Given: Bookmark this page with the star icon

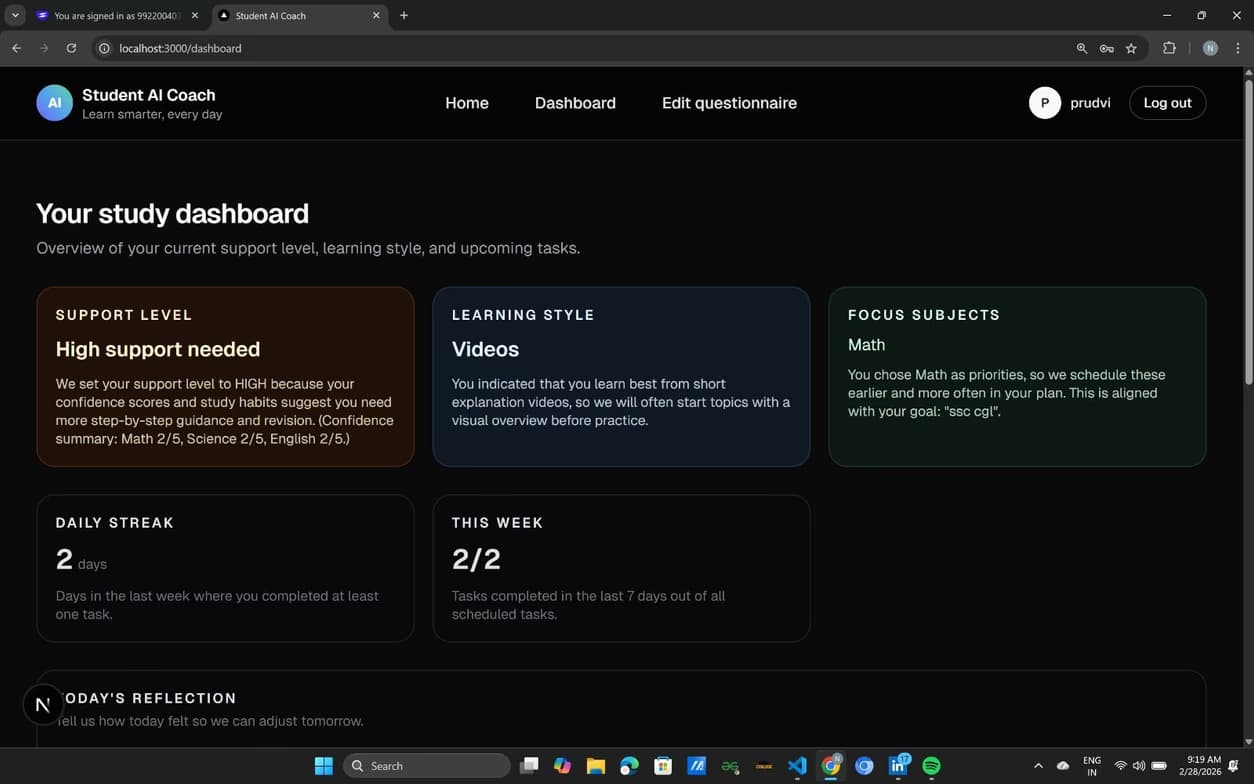Looking at the screenshot, I should tap(1131, 48).
